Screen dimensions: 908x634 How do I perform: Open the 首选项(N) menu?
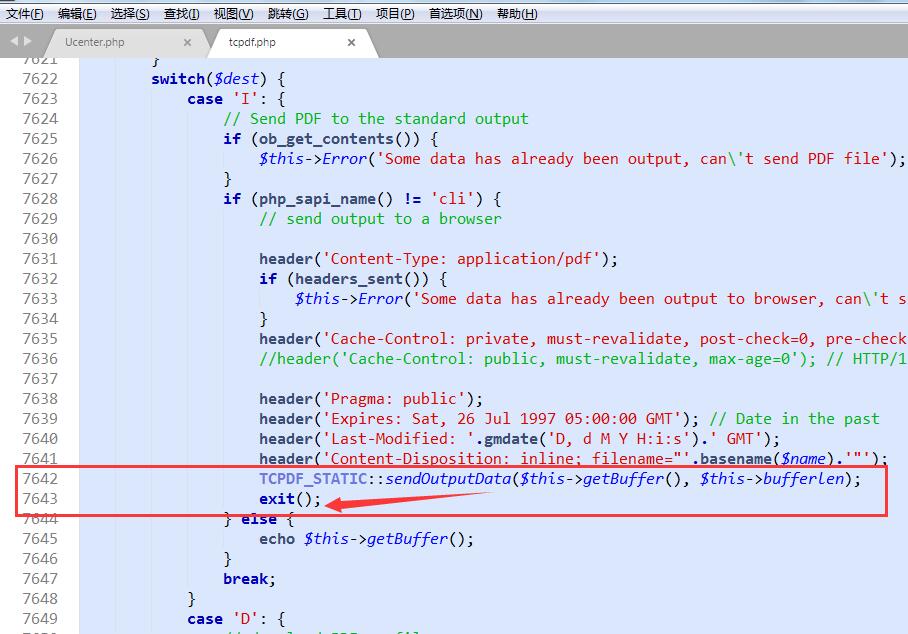point(455,13)
